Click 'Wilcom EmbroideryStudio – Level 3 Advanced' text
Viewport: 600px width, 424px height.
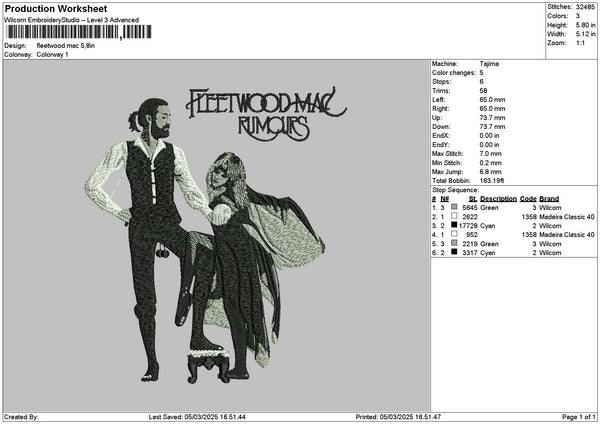72,20
